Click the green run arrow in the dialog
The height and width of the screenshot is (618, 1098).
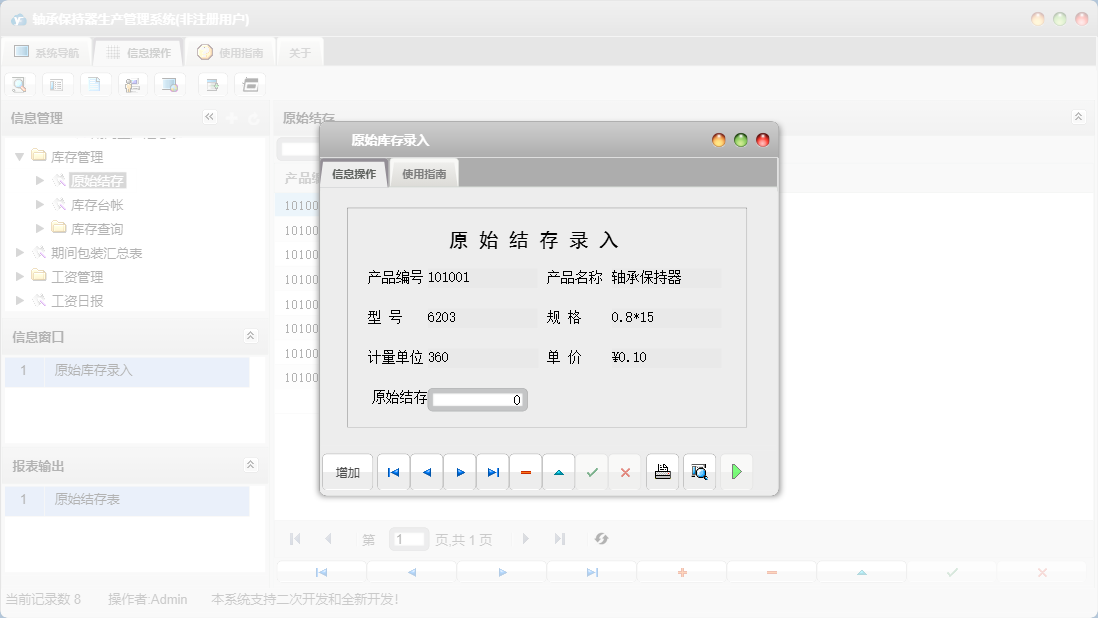click(x=736, y=471)
